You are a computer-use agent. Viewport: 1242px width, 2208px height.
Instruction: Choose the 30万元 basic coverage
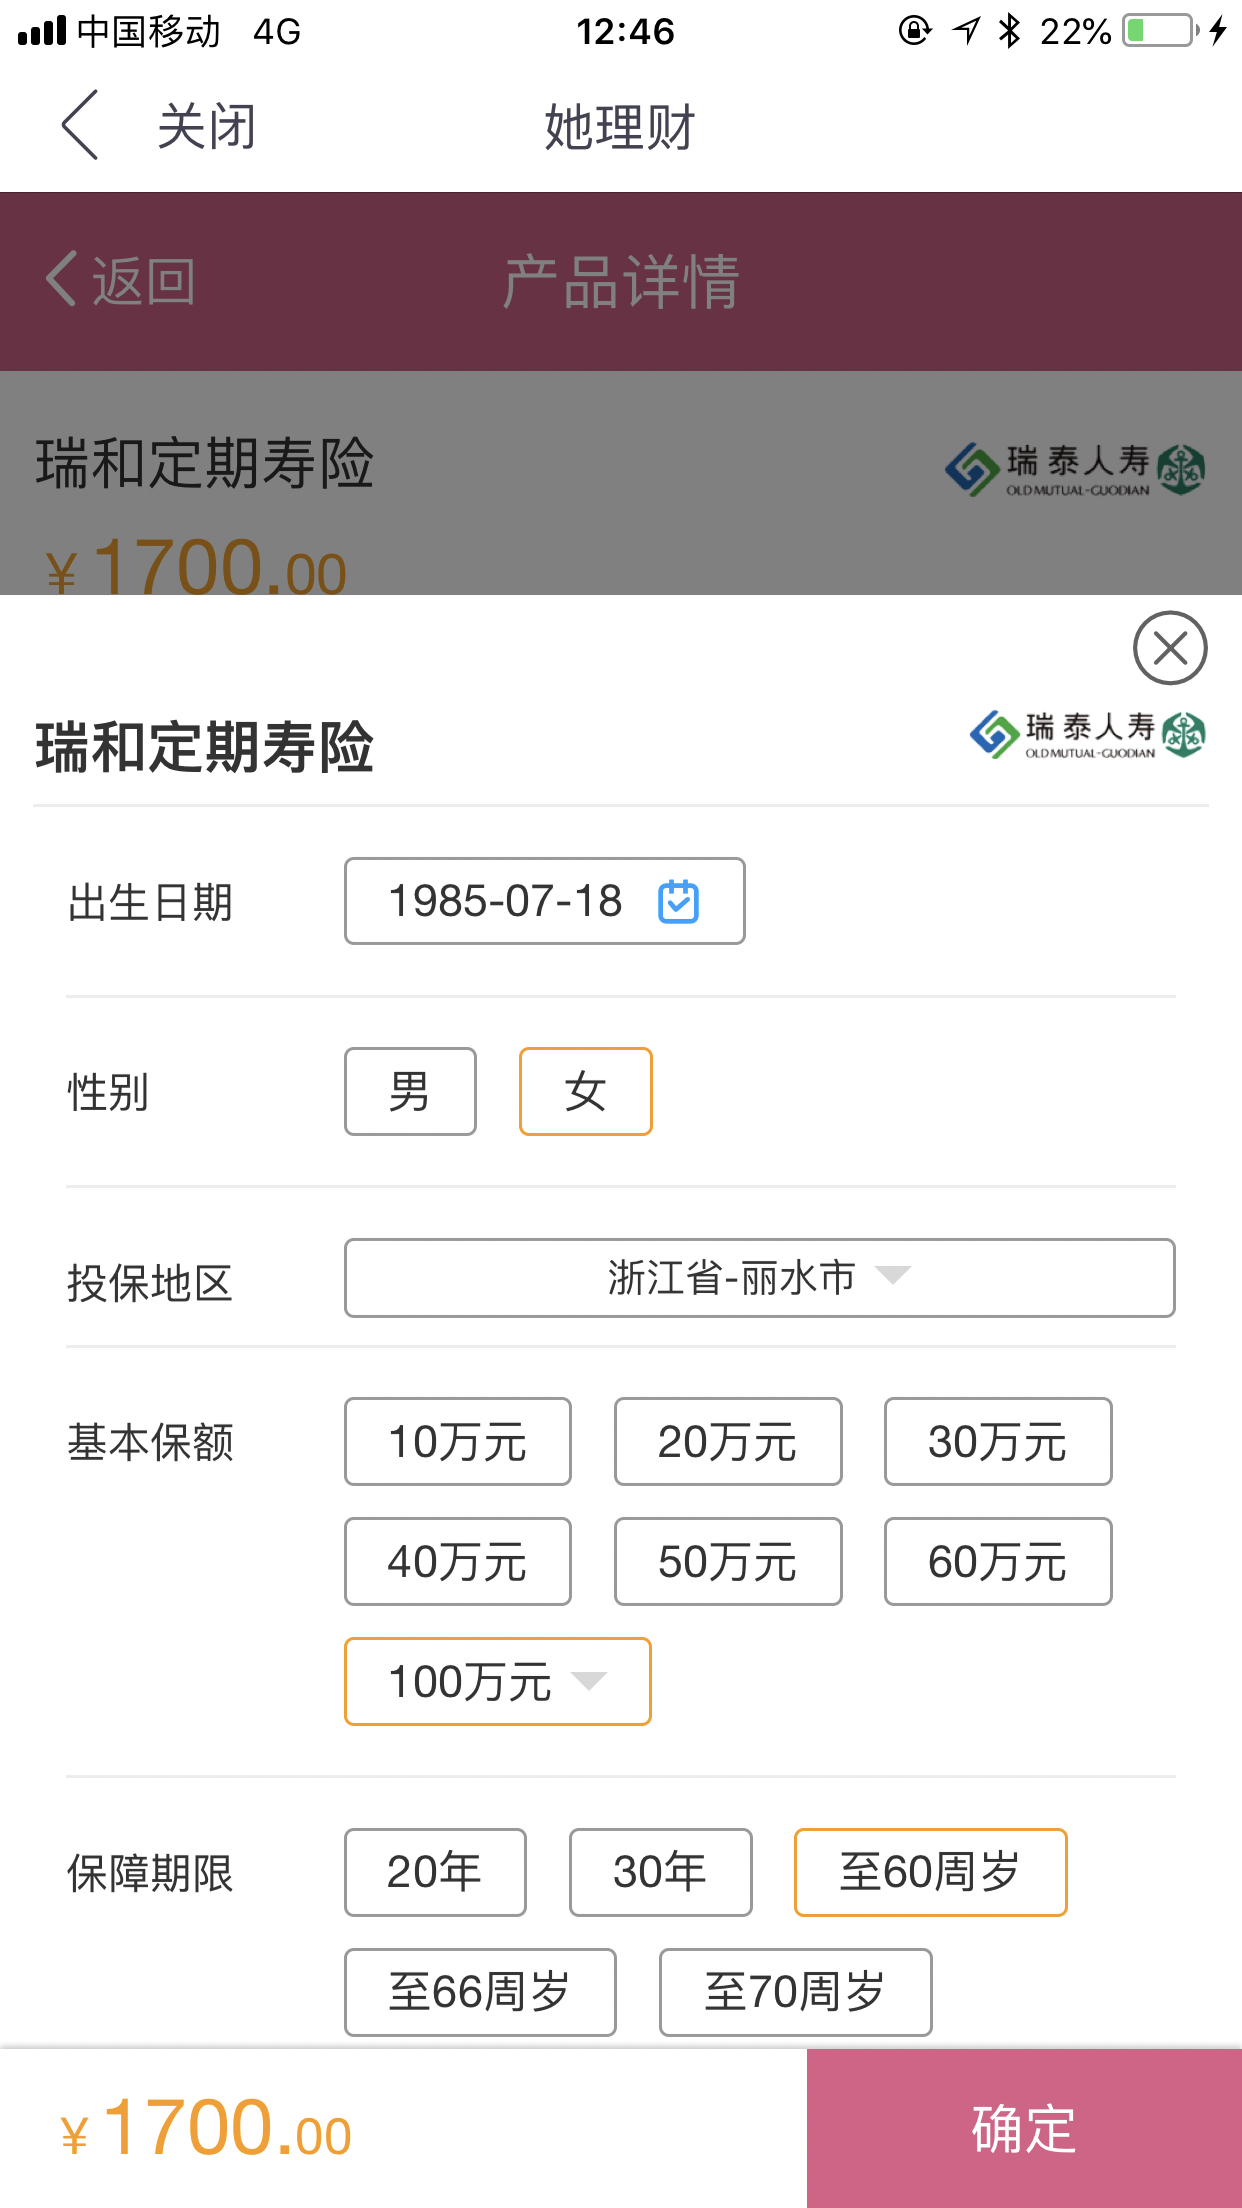998,1441
